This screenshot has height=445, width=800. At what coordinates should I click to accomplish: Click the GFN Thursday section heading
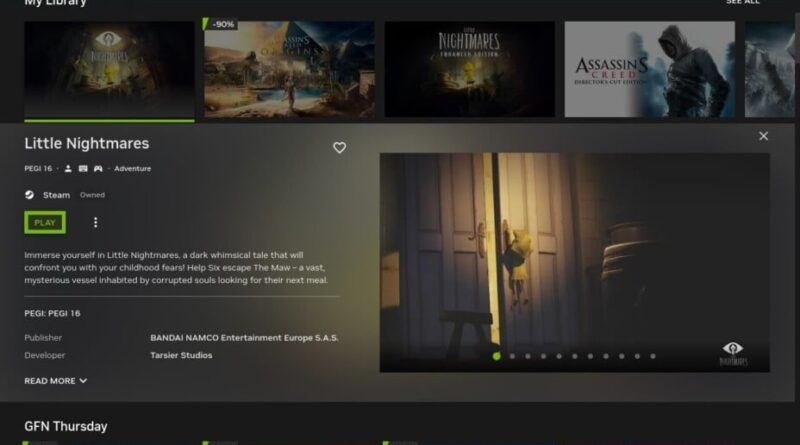[66, 426]
